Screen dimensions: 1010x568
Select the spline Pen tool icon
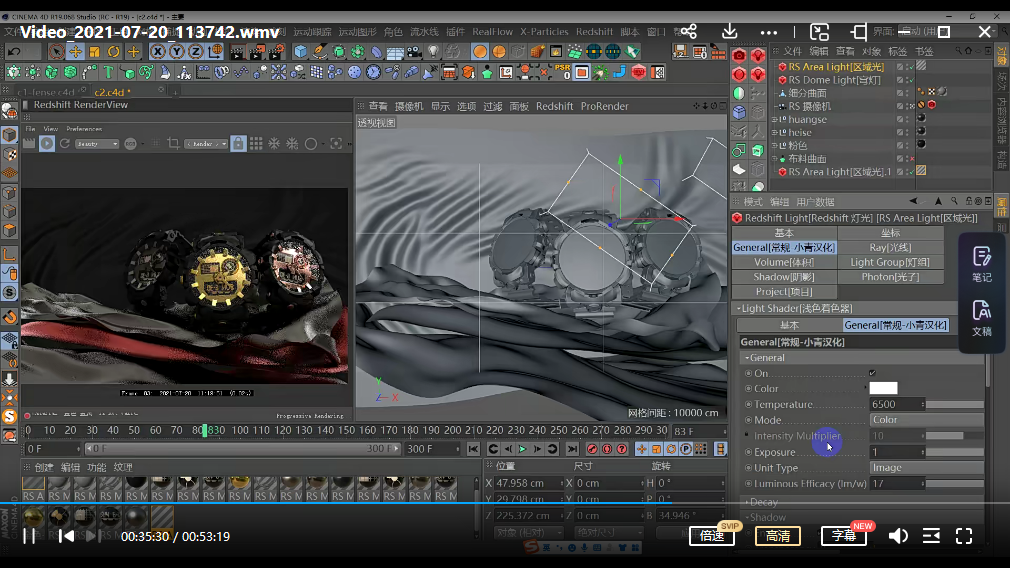319,52
